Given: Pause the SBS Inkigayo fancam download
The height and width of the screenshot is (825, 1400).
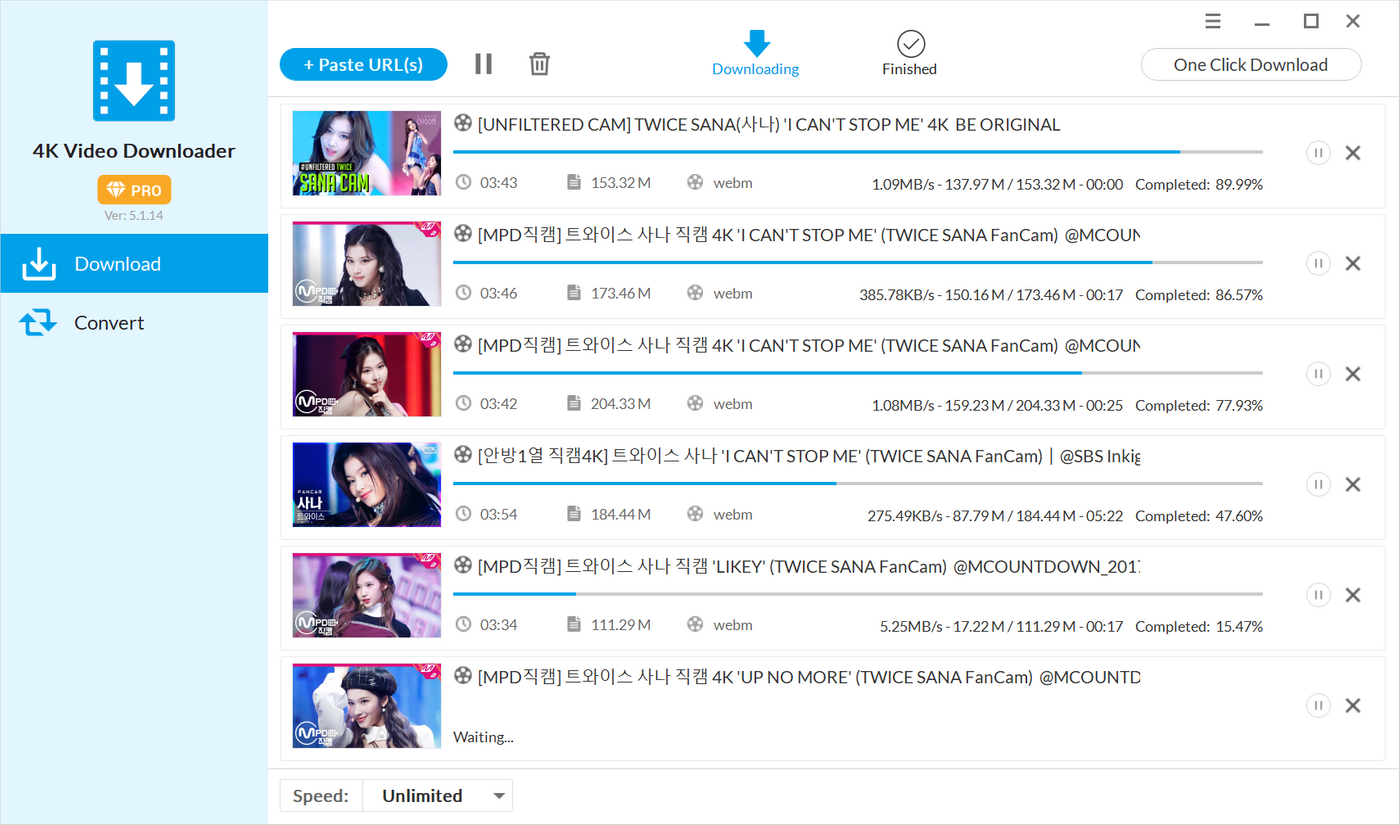Looking at the screenshot, I should click(x=1318, y=484).
